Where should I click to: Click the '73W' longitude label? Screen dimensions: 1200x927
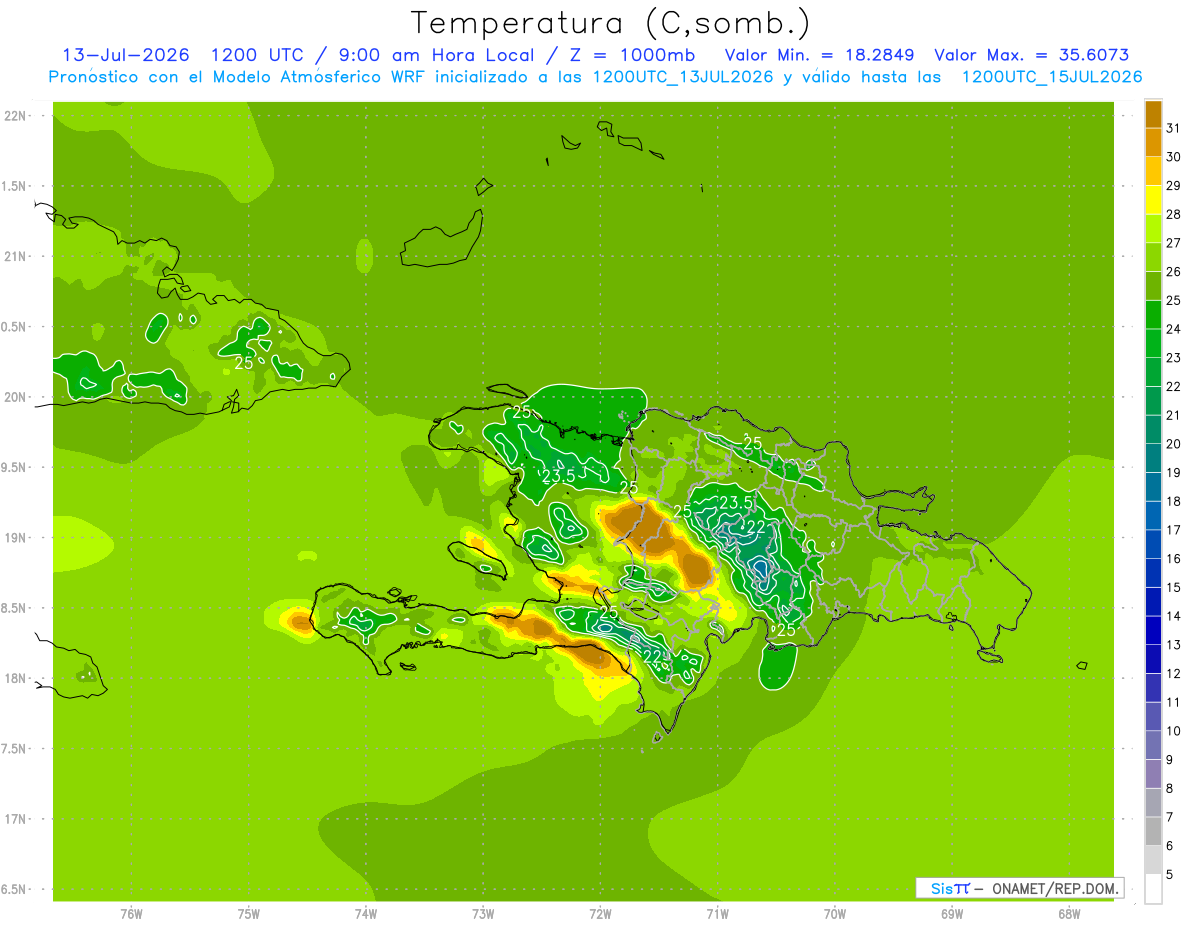(x=483, y=913)
